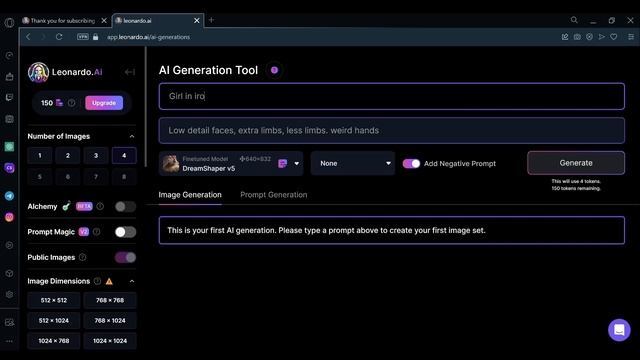Screen dimensions: 640x360
Task: Choose the 512 × 512 dimension
Action: (x=54, y=300)
